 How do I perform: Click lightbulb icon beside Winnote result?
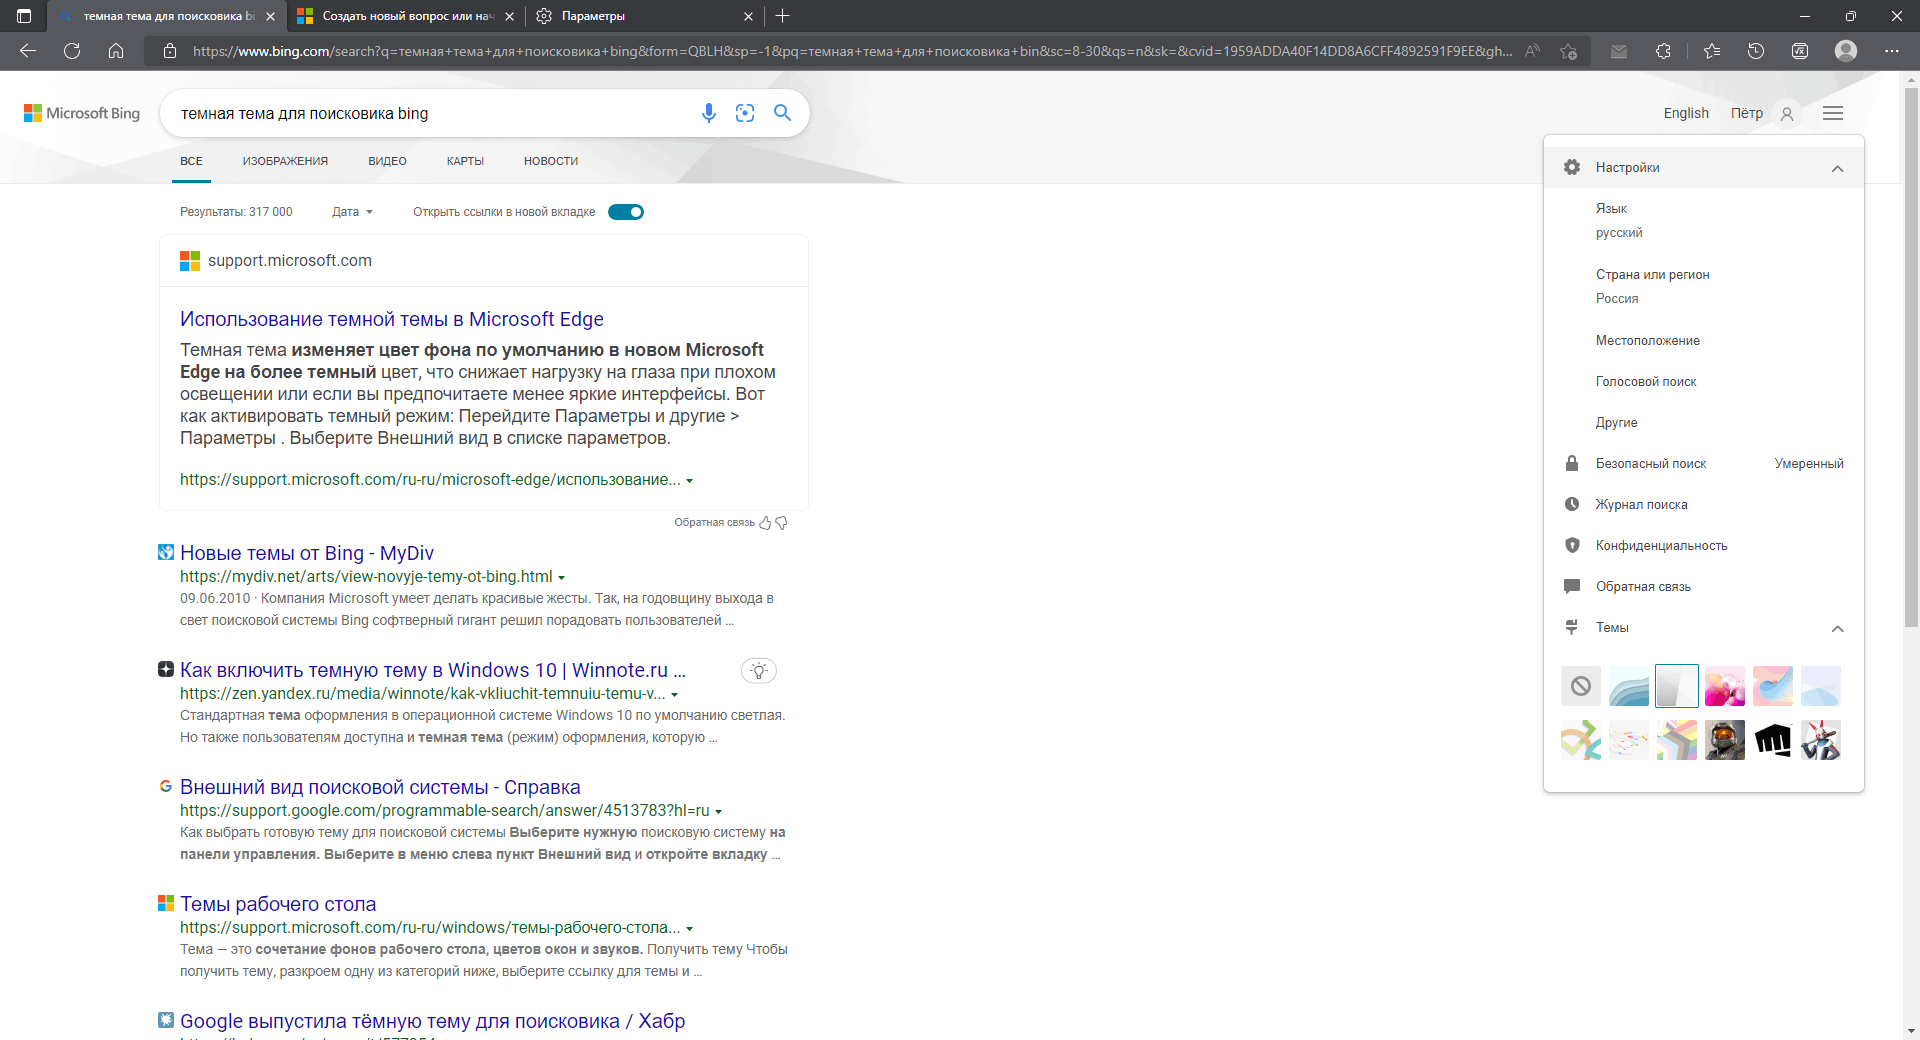tap(759, 671)
